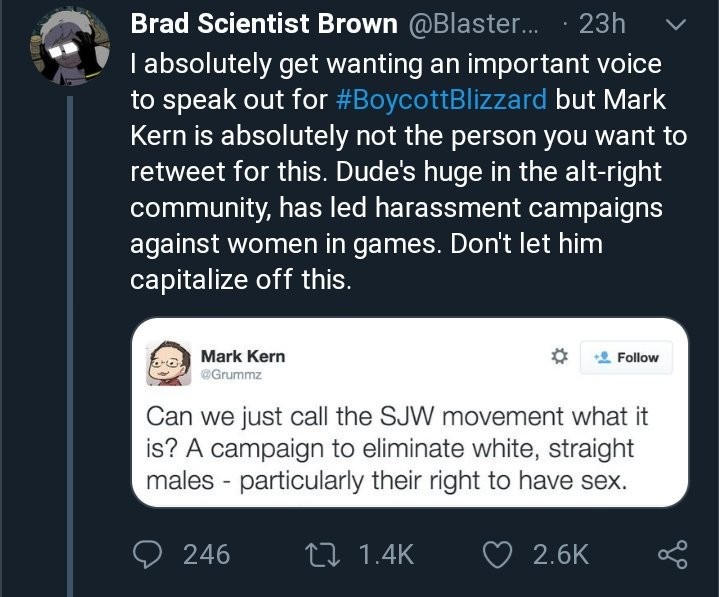The image size is (719, 597).
Task: Like the tweet with the heart icon
Action: (x=500, y=554)
